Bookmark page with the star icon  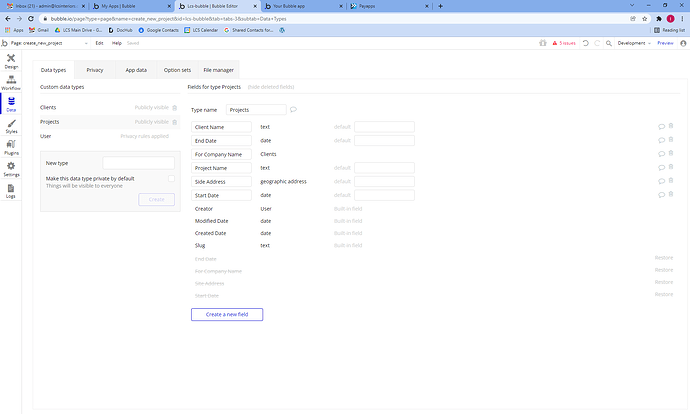(645, 19)
